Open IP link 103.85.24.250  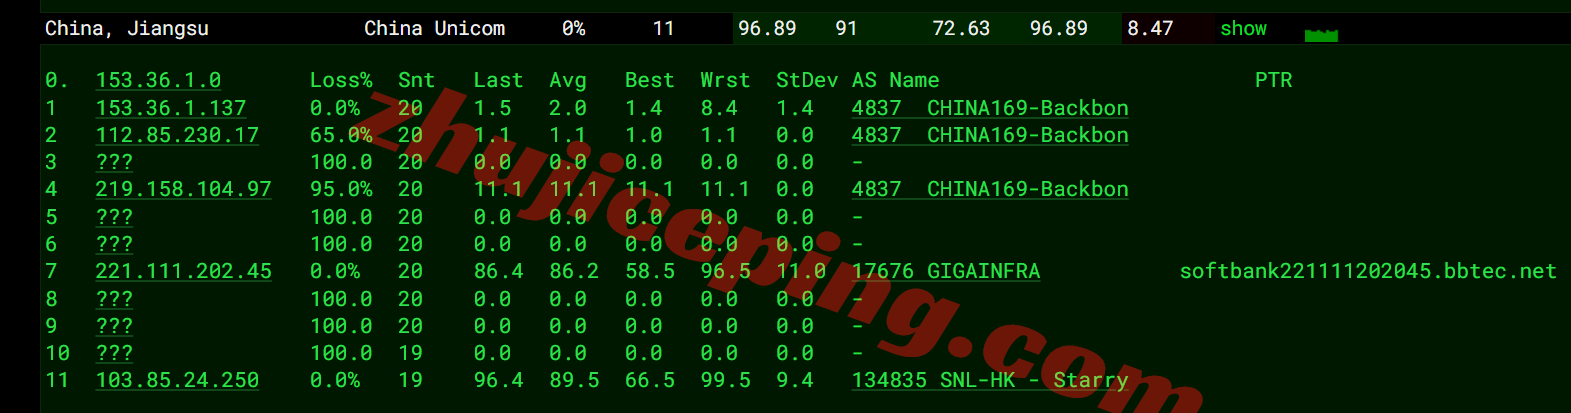(x=177, y=380)
